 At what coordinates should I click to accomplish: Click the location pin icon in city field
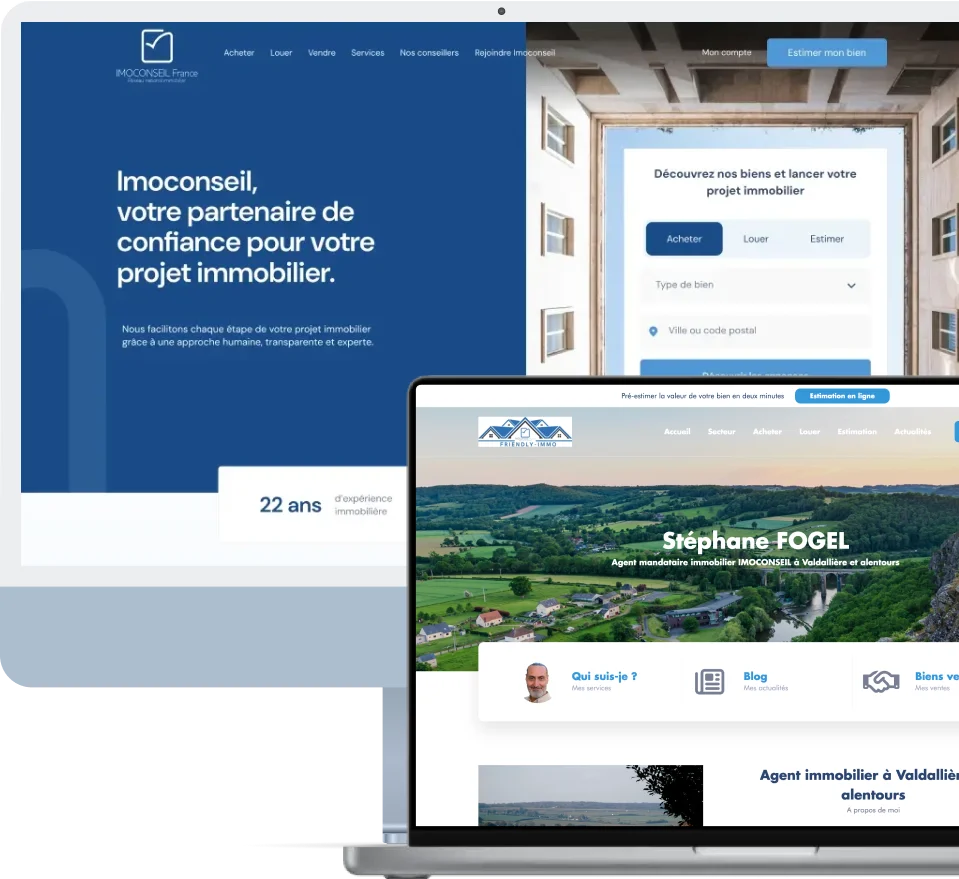[x=652, y=331]
